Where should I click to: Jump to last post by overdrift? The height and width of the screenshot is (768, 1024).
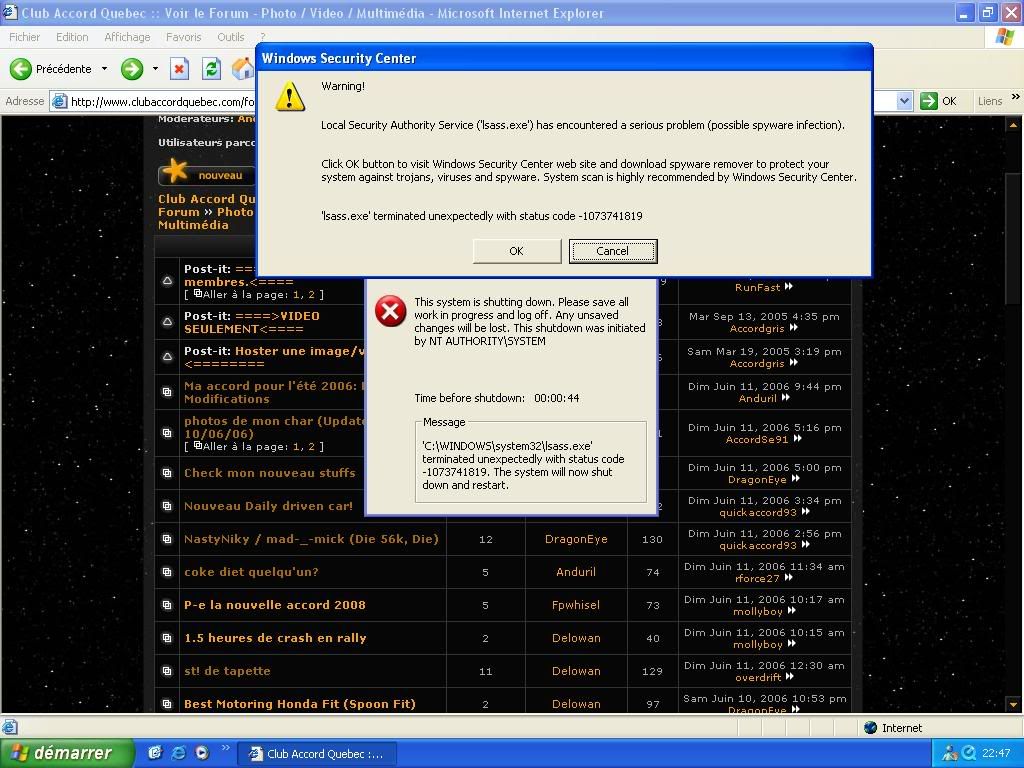click(x=790, y=677)
